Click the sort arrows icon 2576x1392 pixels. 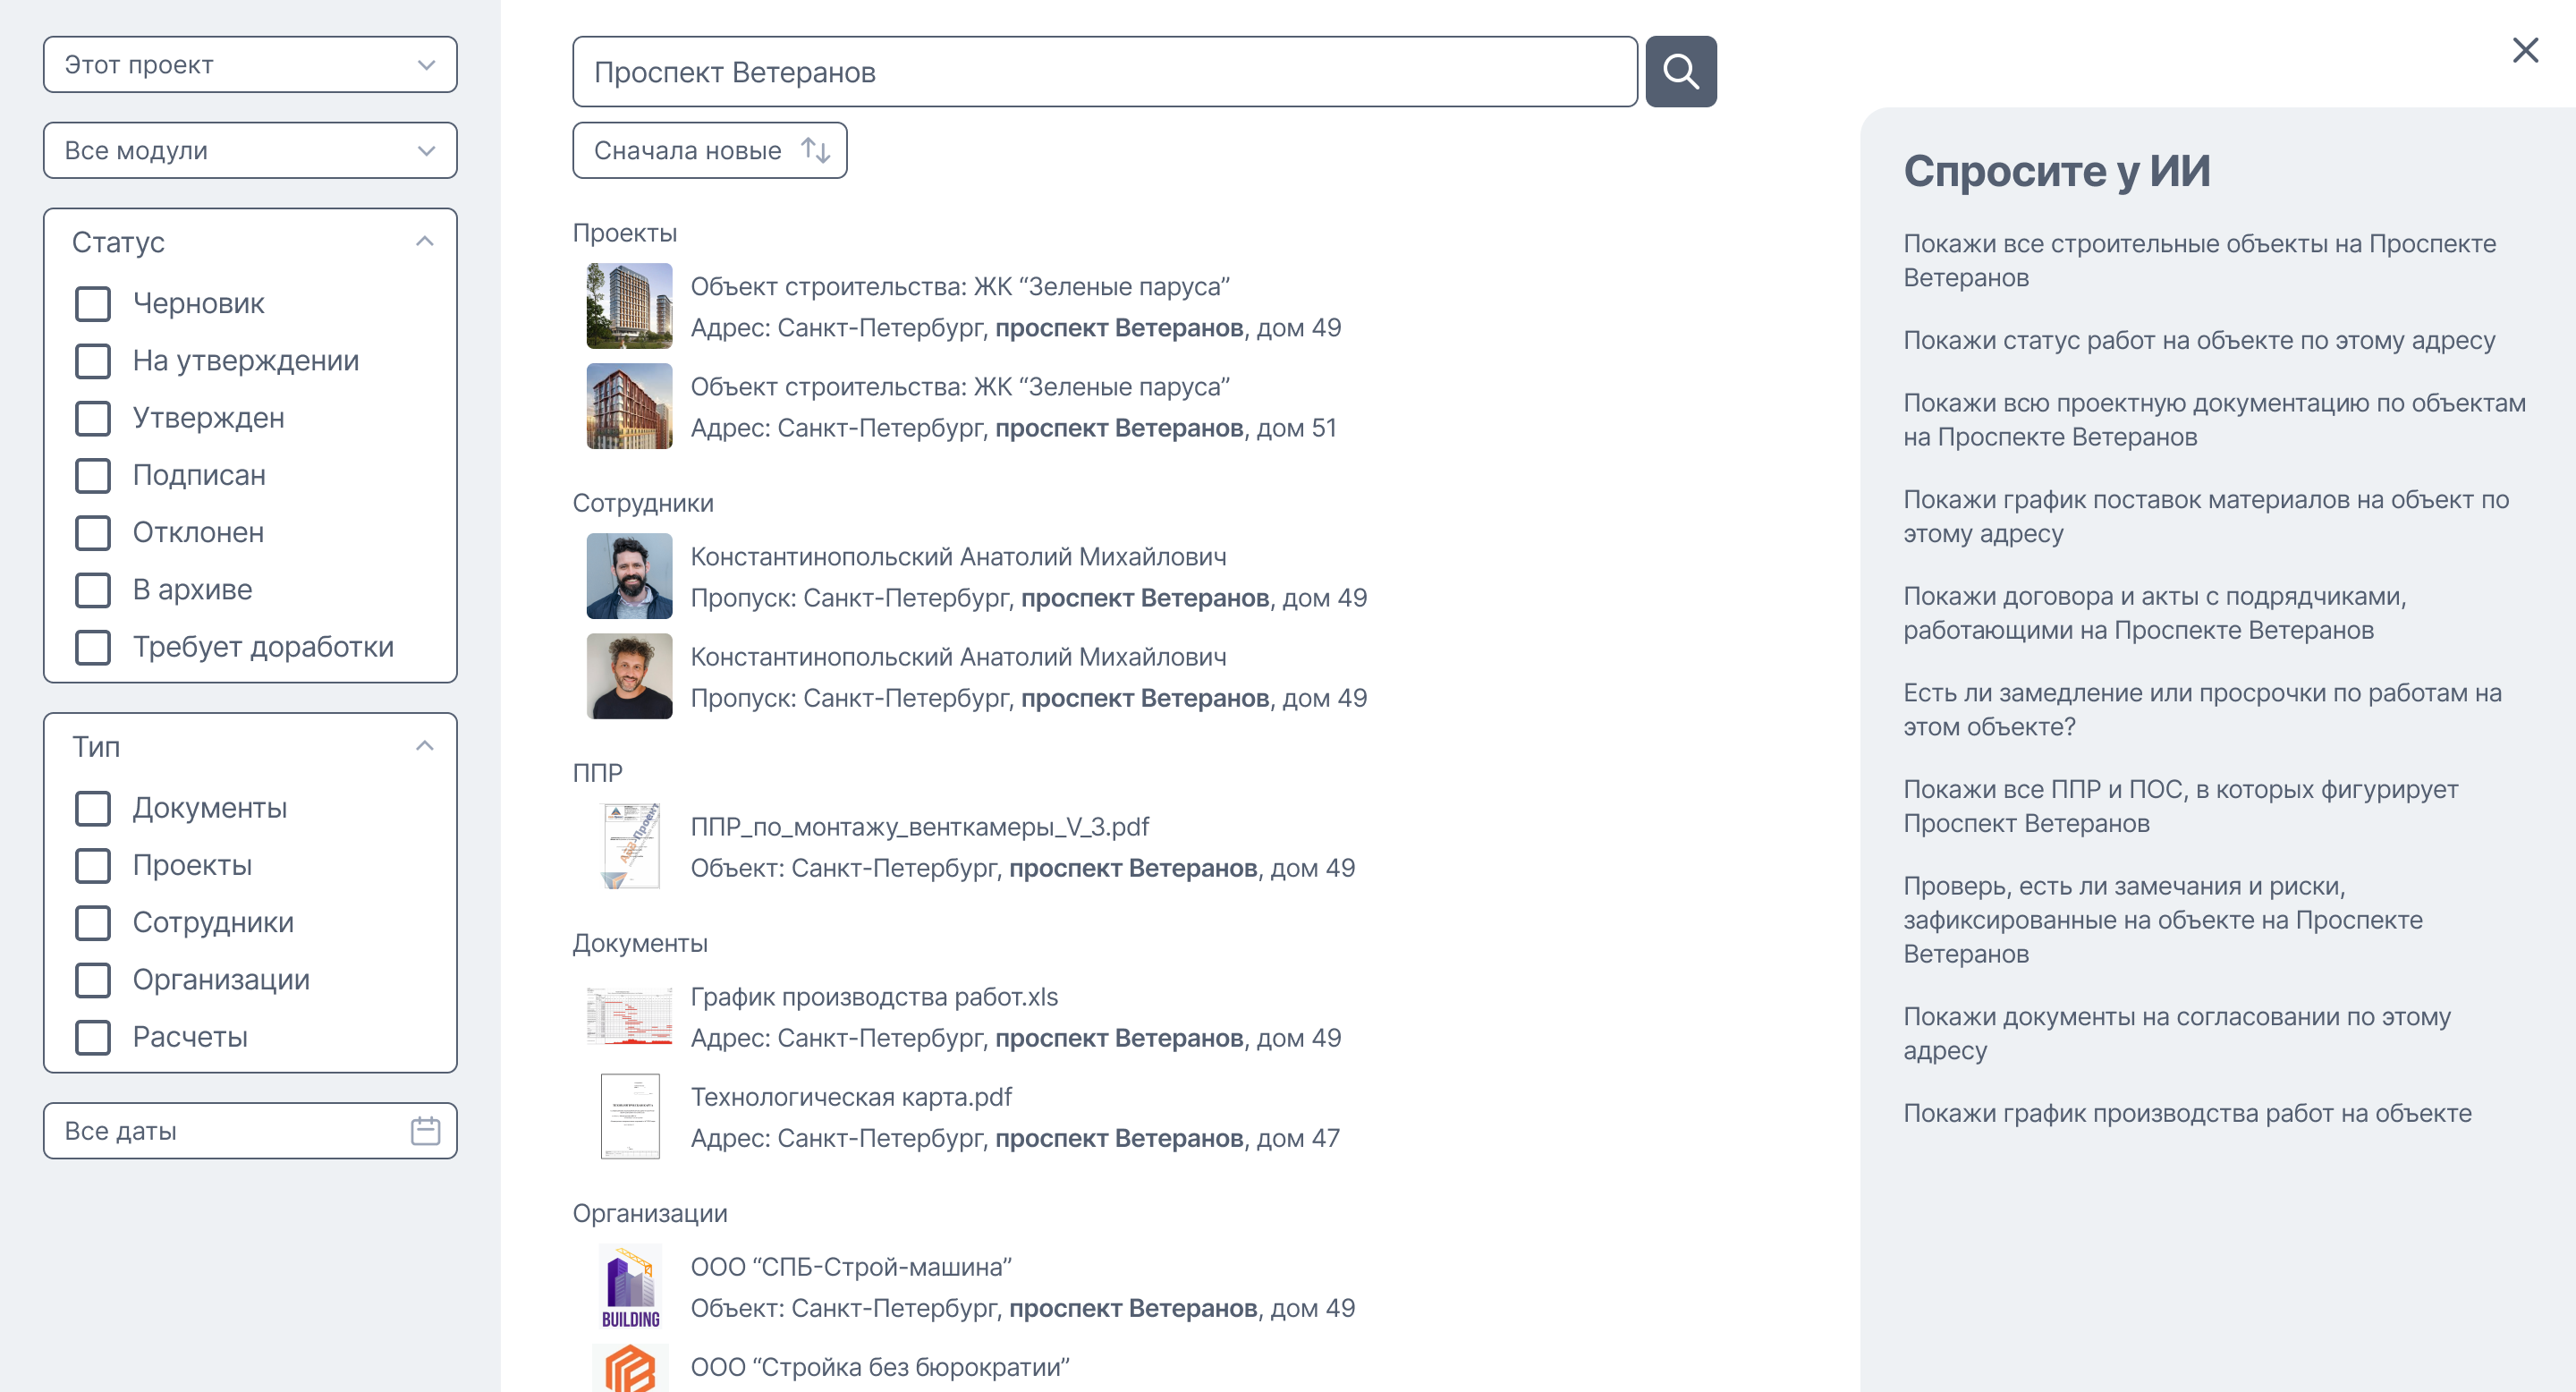pyautogui.click(x=815, y=151)
